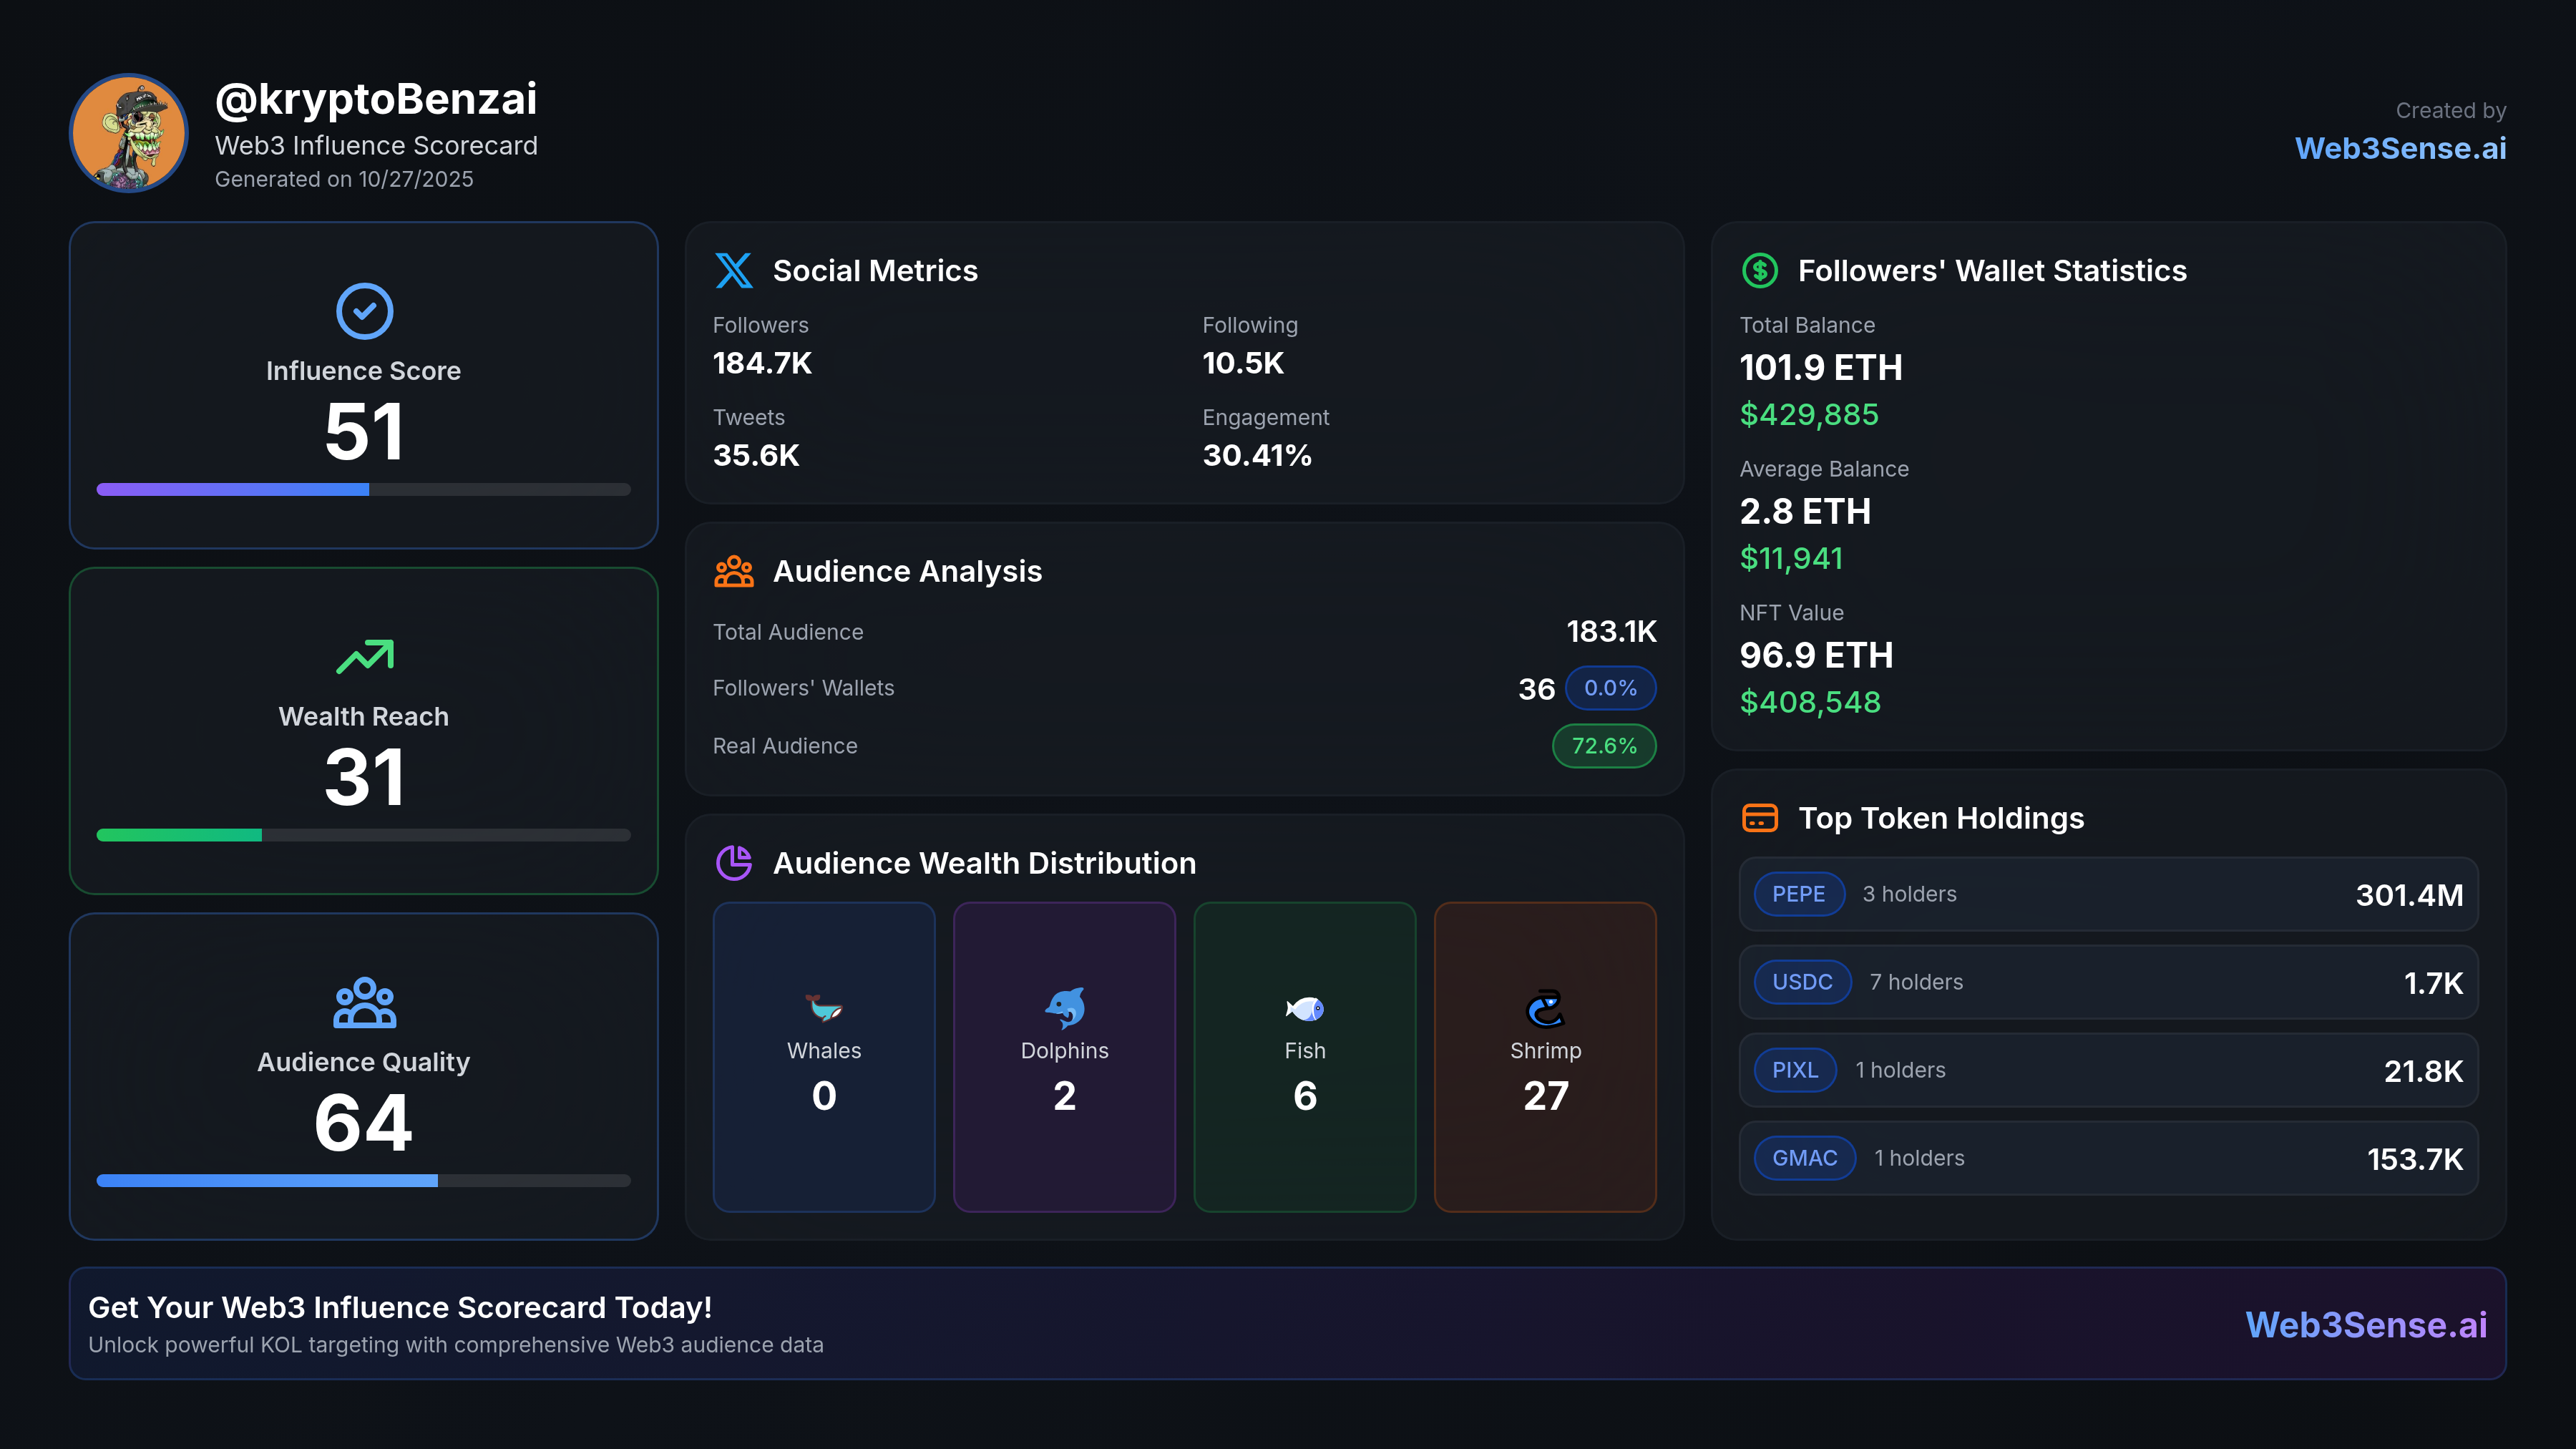Click the fish icon showing 6 holders
2576x1449 pixels.
coord(1305,1009)
